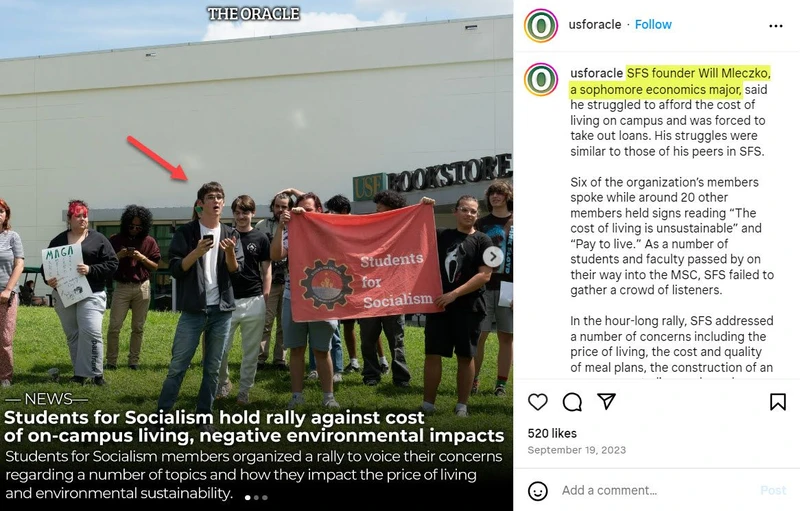The width and height of the screenshot is (800, 511).
Task: Click the Post comment button
Action: point(773,491)
